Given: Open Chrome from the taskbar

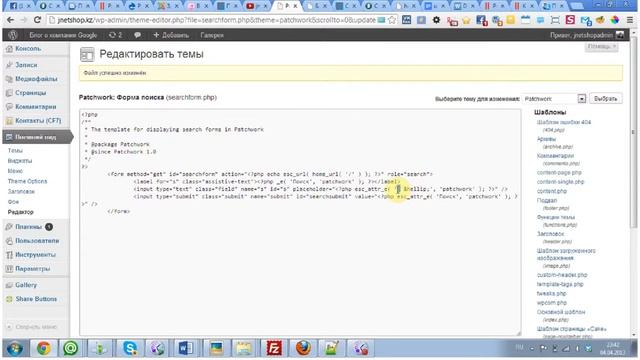Looking at the screenshot, I should tap(44, 348).
